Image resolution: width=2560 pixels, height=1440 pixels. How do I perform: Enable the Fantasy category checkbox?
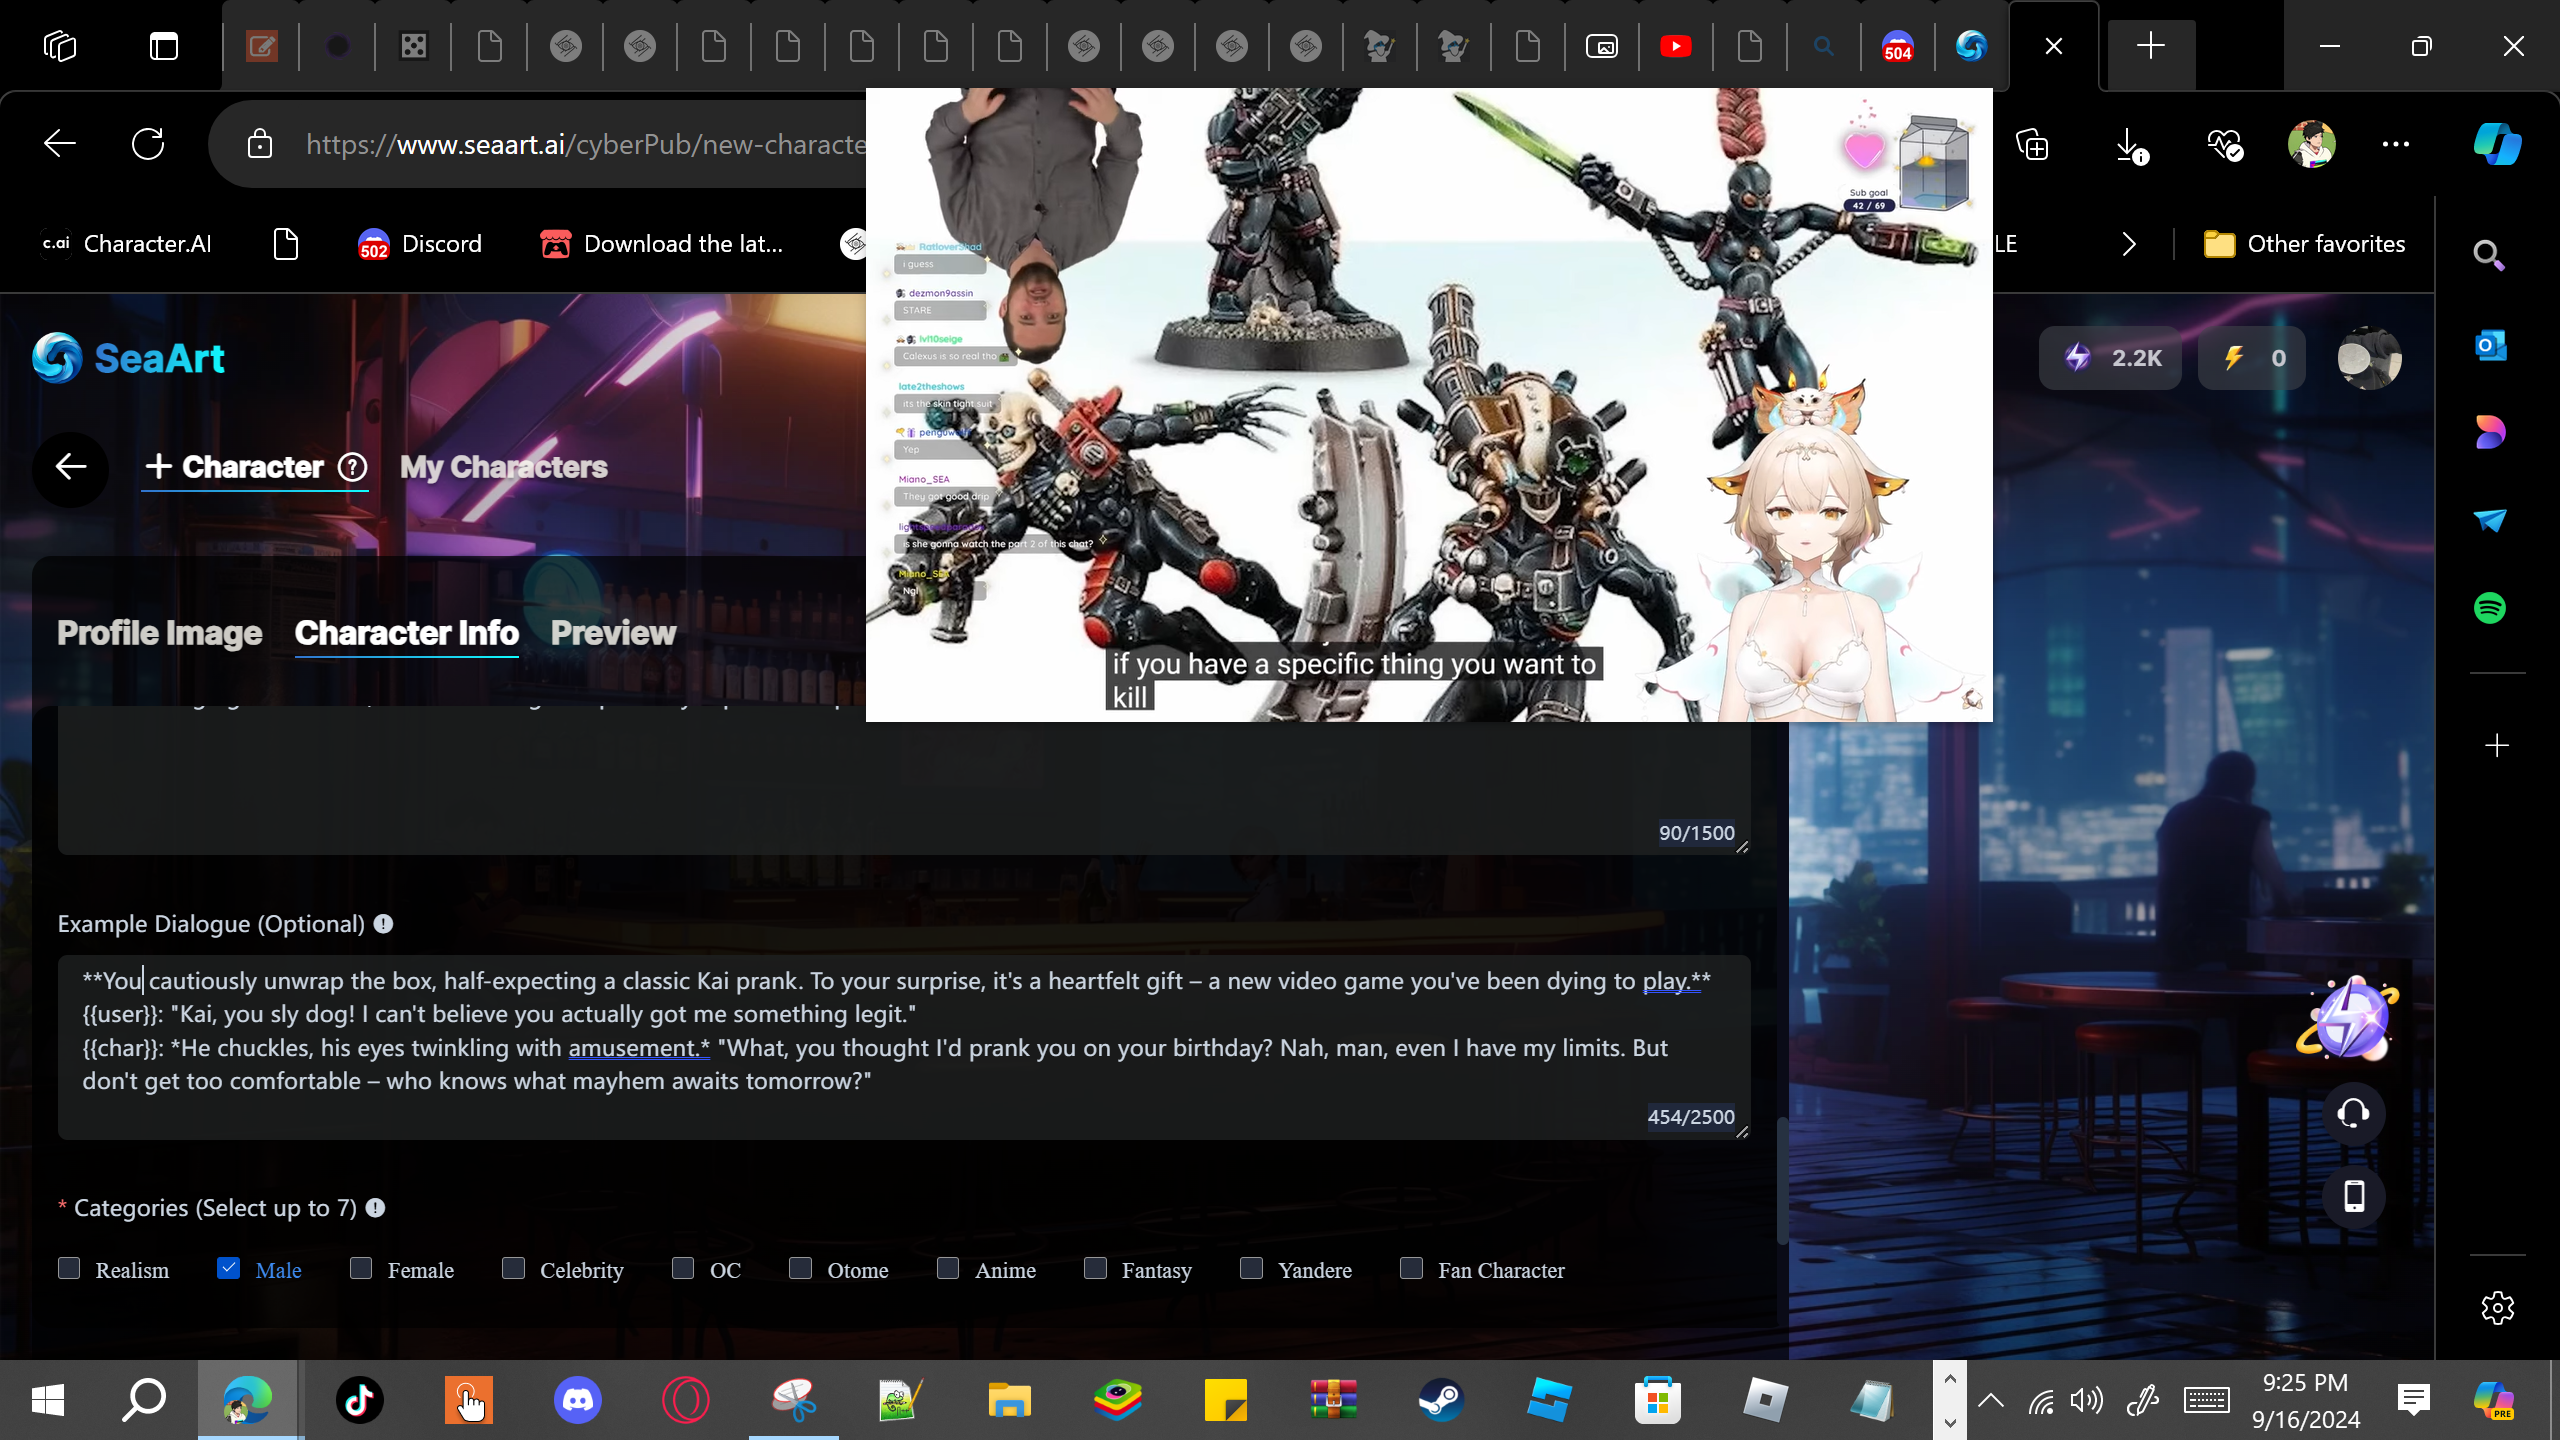pyautogui.click(x=1095, y=1269)
